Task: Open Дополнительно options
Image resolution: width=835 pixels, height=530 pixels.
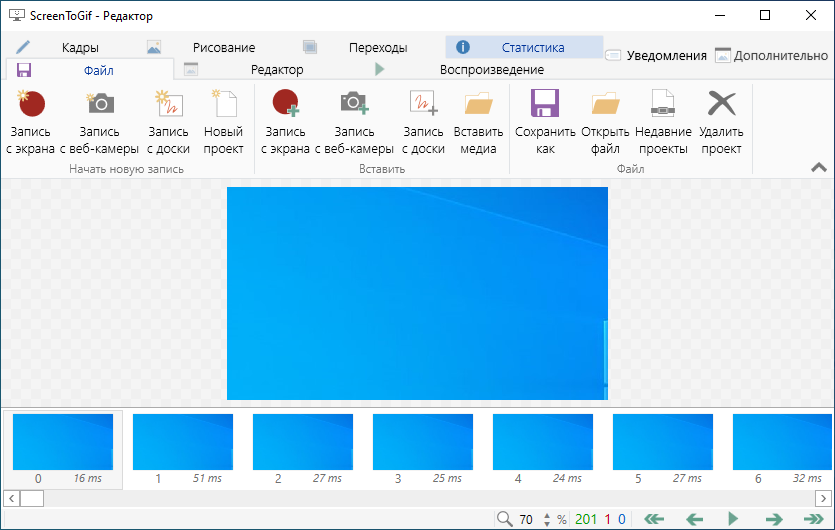Action: pos(771,55)
